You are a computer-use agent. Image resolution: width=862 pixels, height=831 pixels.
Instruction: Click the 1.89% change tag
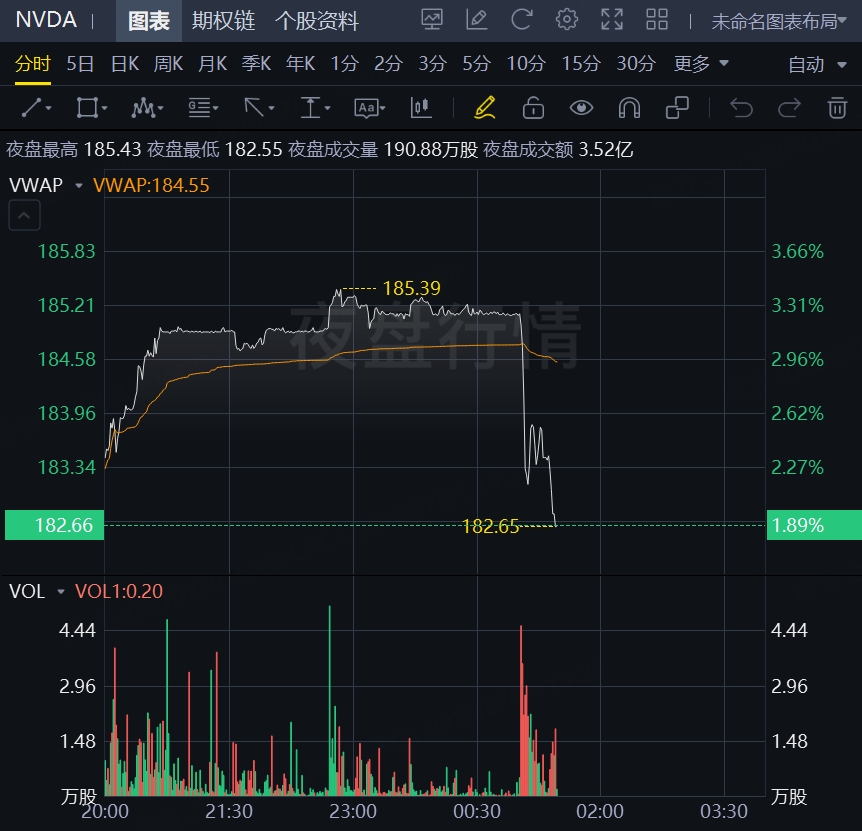click(x=814, y=525)
